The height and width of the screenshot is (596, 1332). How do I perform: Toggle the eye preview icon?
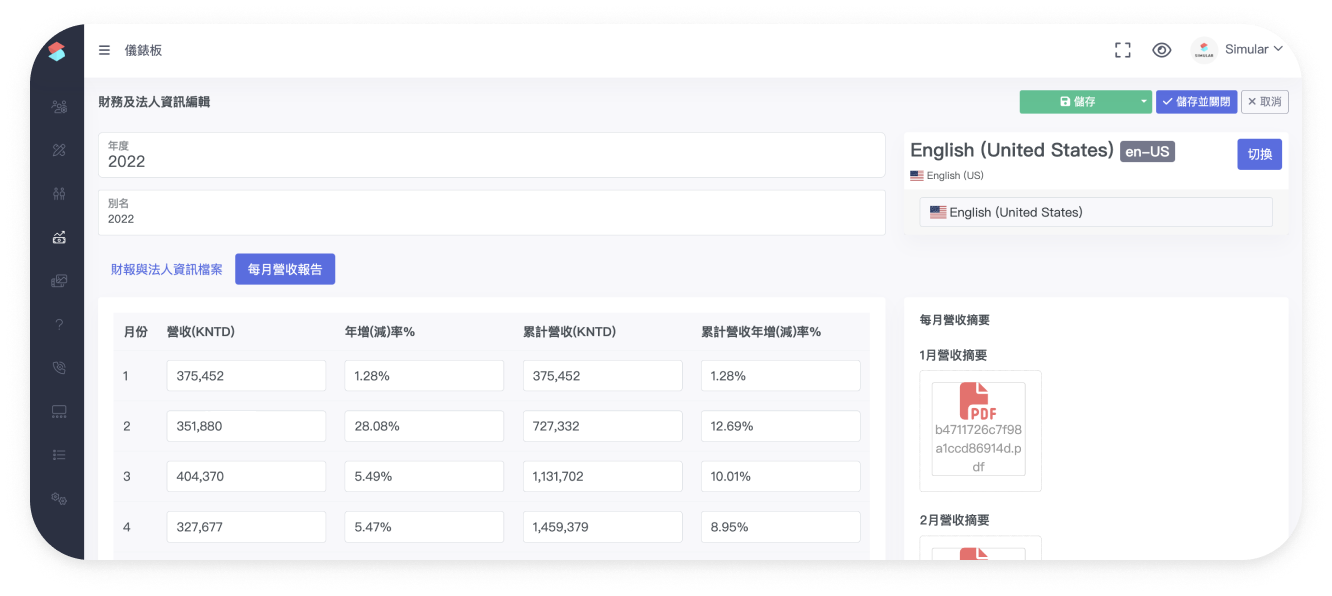tap(1161, 50)
